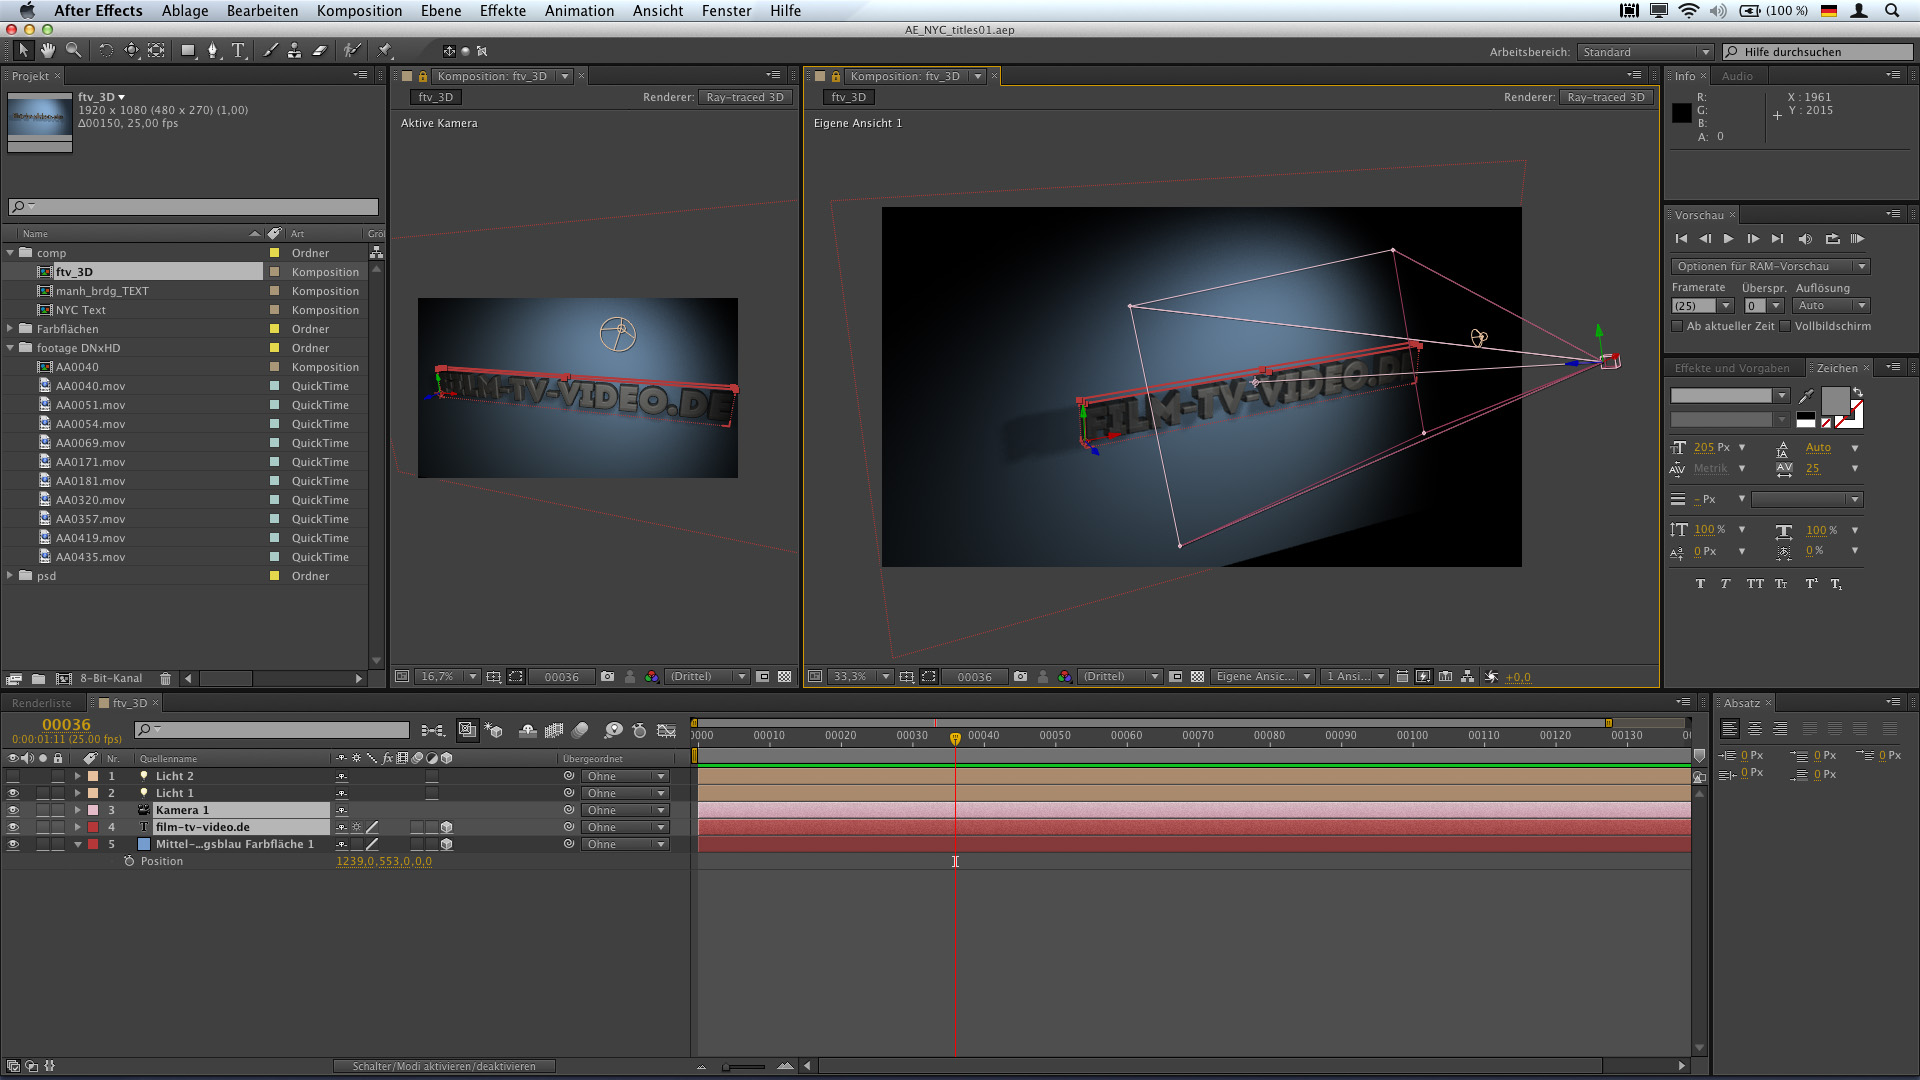Expand the Farbflächen folder
The image size is (1920, 1080).
[11, 329]
